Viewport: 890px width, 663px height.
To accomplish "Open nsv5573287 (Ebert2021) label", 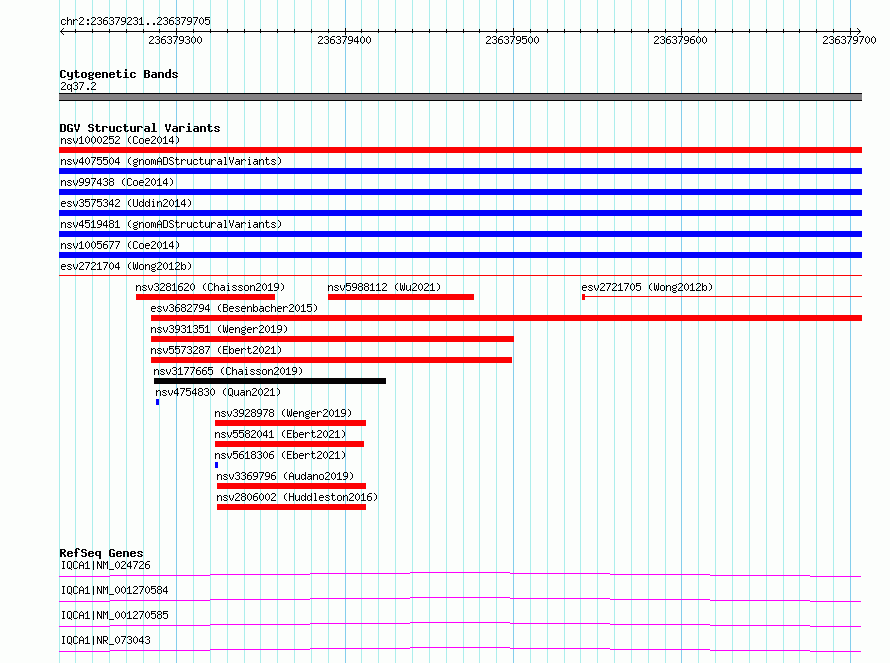I will tap(216, 350).
